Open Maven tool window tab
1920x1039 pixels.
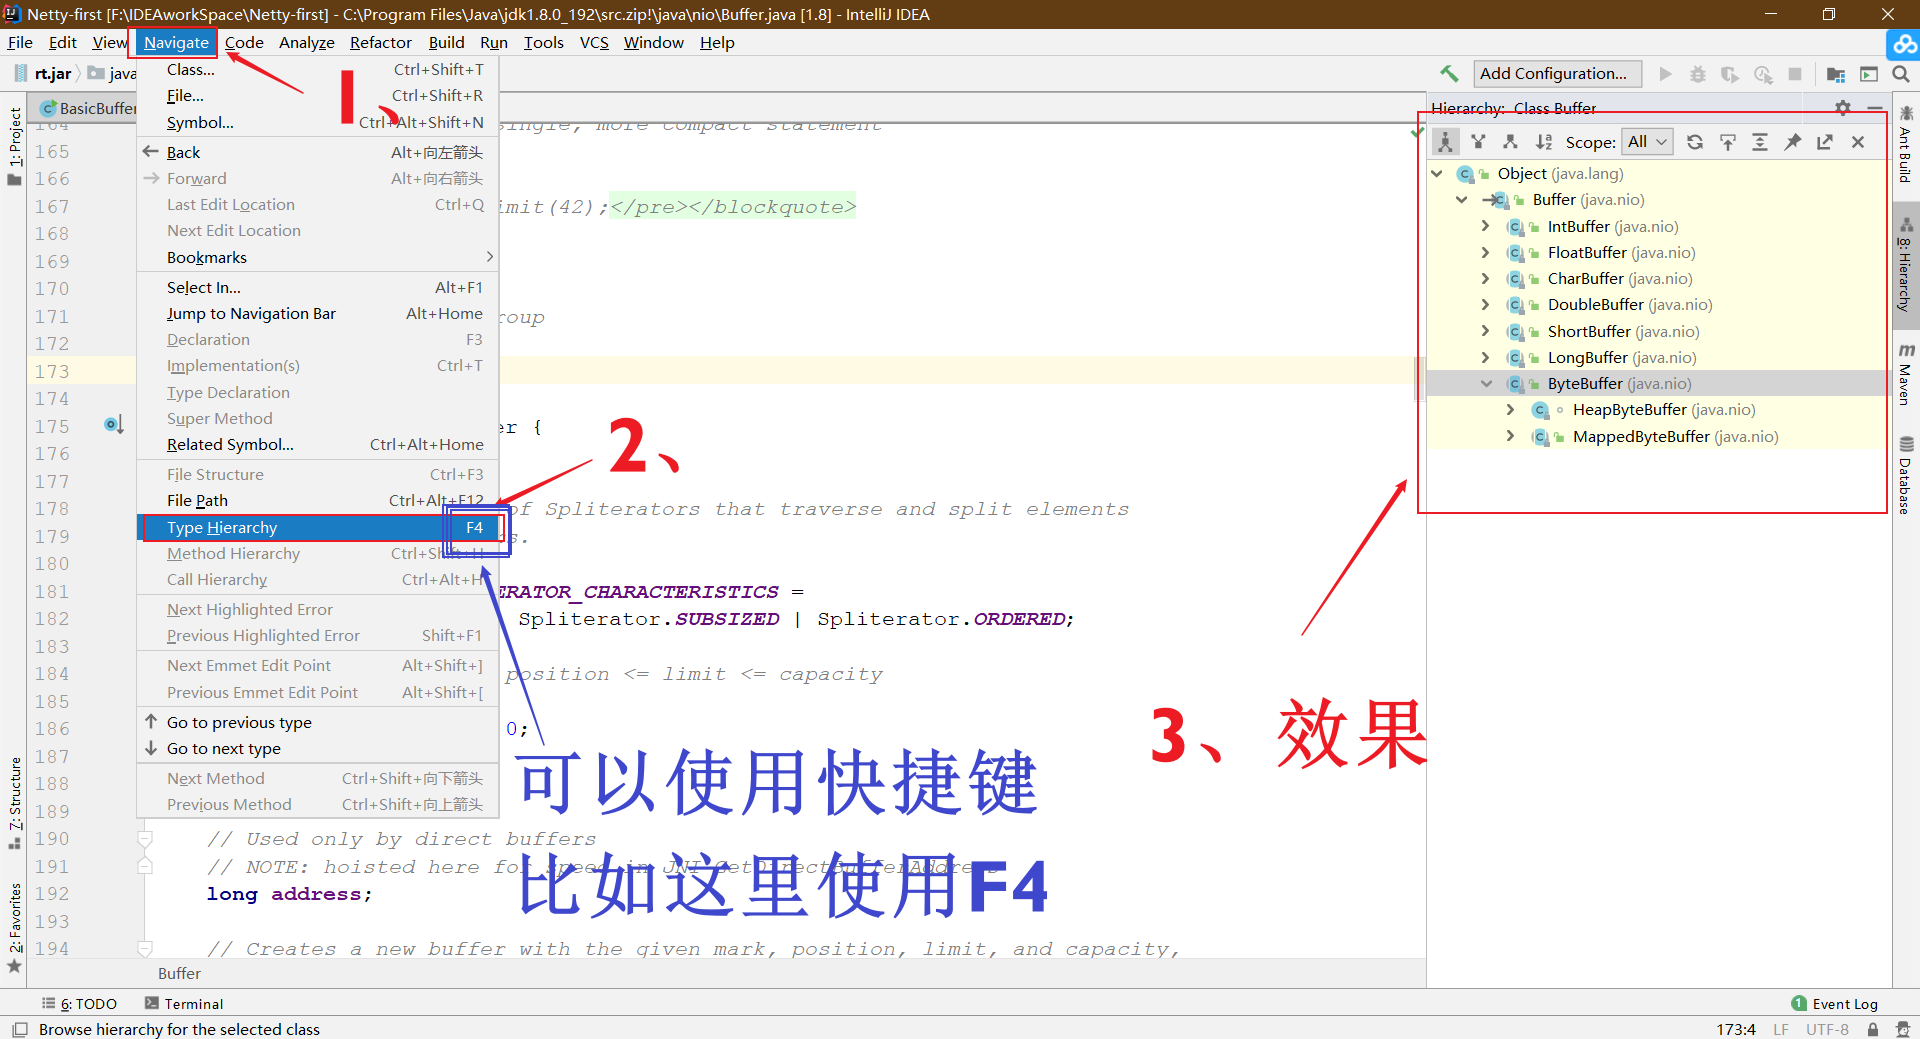(1906, 375)
